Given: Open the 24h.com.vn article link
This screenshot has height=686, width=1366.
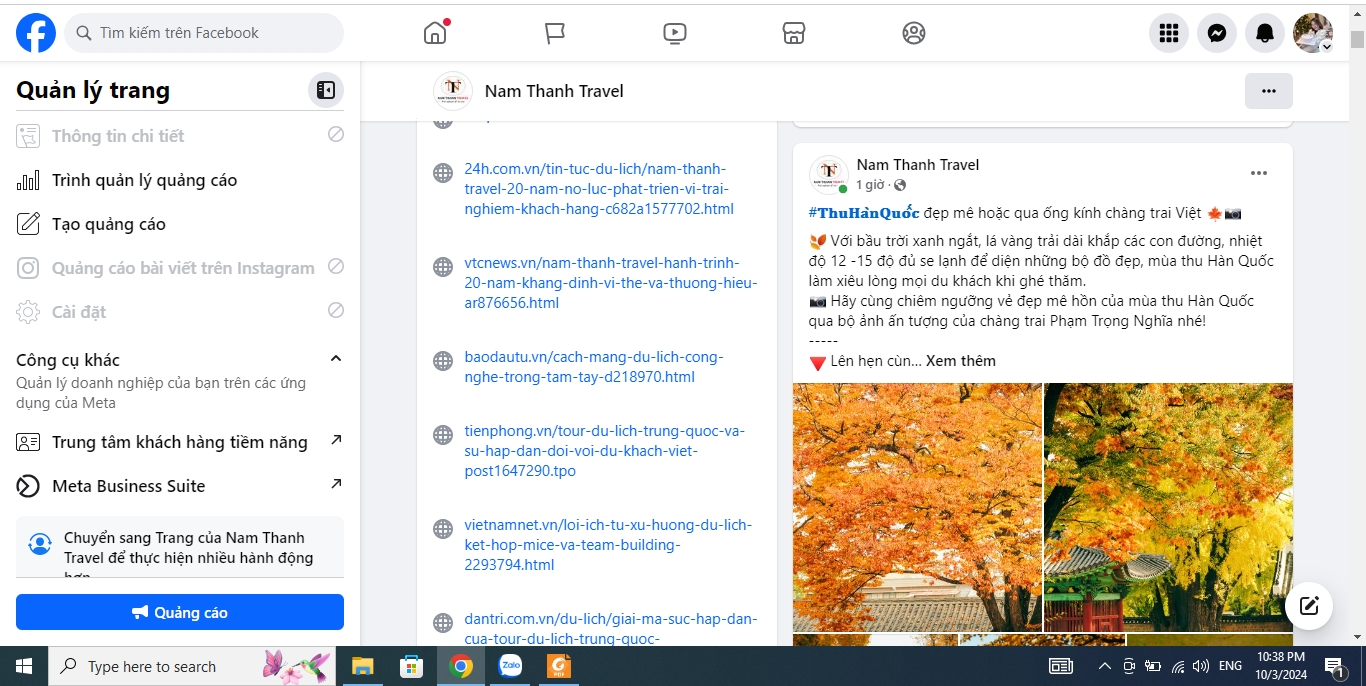Looking at the screenshot, I should coord(599,189).
